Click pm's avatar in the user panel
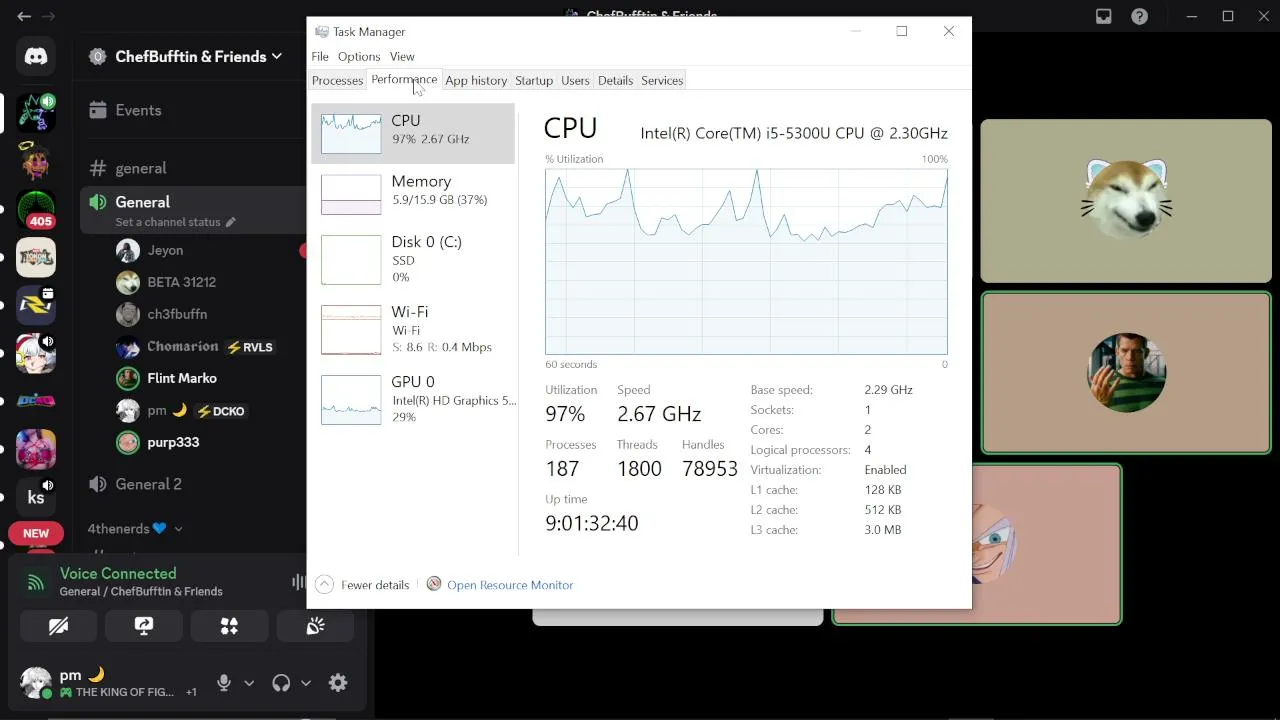Screen dimensions: 1280x720 click(x=36, y=683)
